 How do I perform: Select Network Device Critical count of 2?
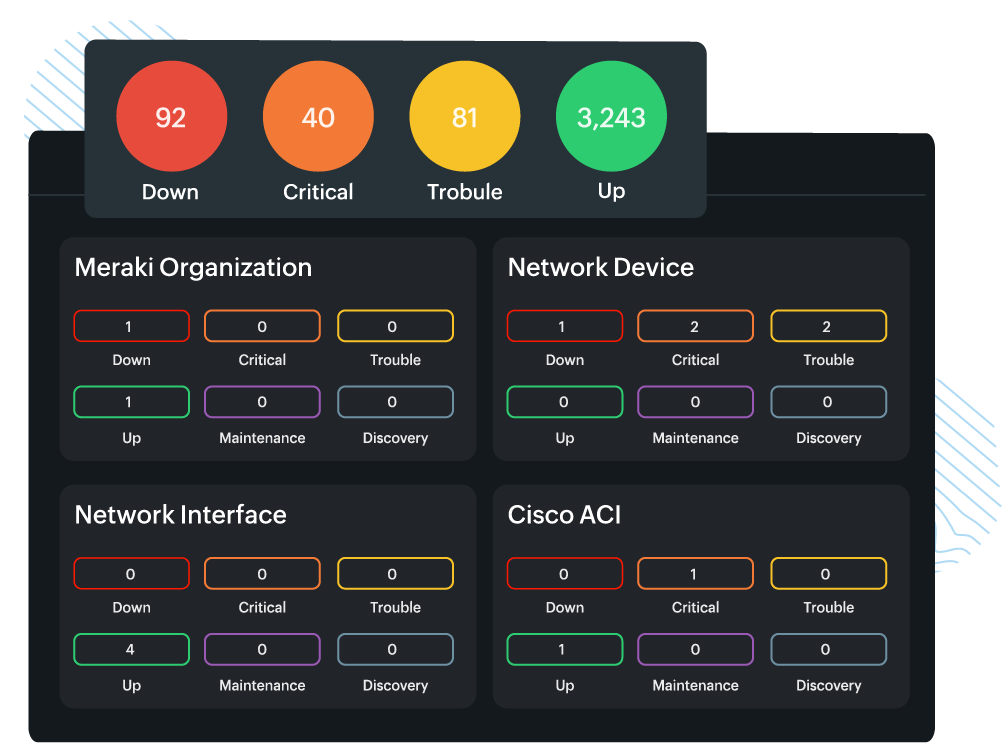click(x=695, y=326)
